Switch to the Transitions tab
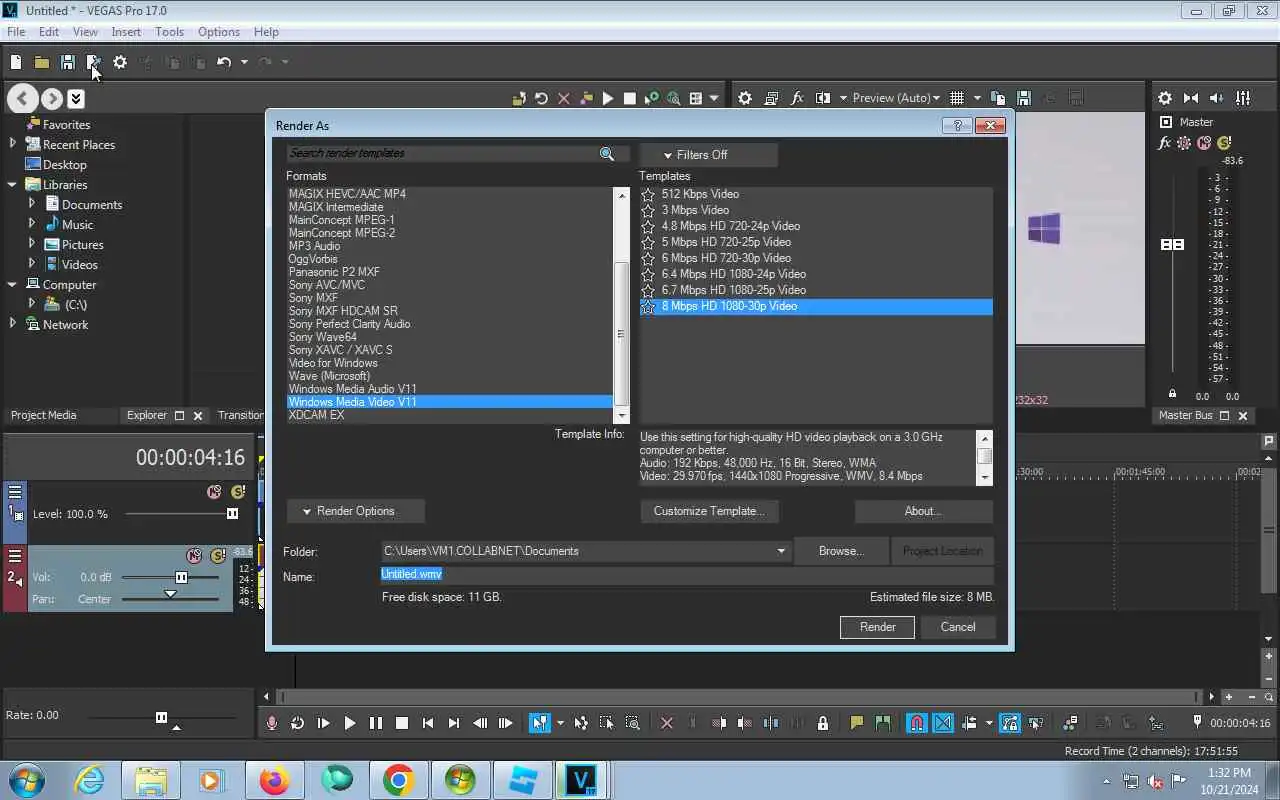The height and width of the screenshot is (800, 1280). [x=241, y=415]
